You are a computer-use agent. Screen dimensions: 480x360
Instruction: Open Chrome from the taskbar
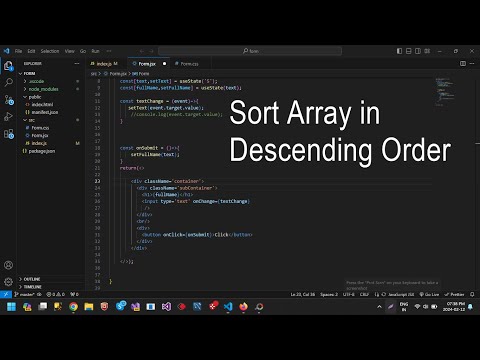point(73,307)
